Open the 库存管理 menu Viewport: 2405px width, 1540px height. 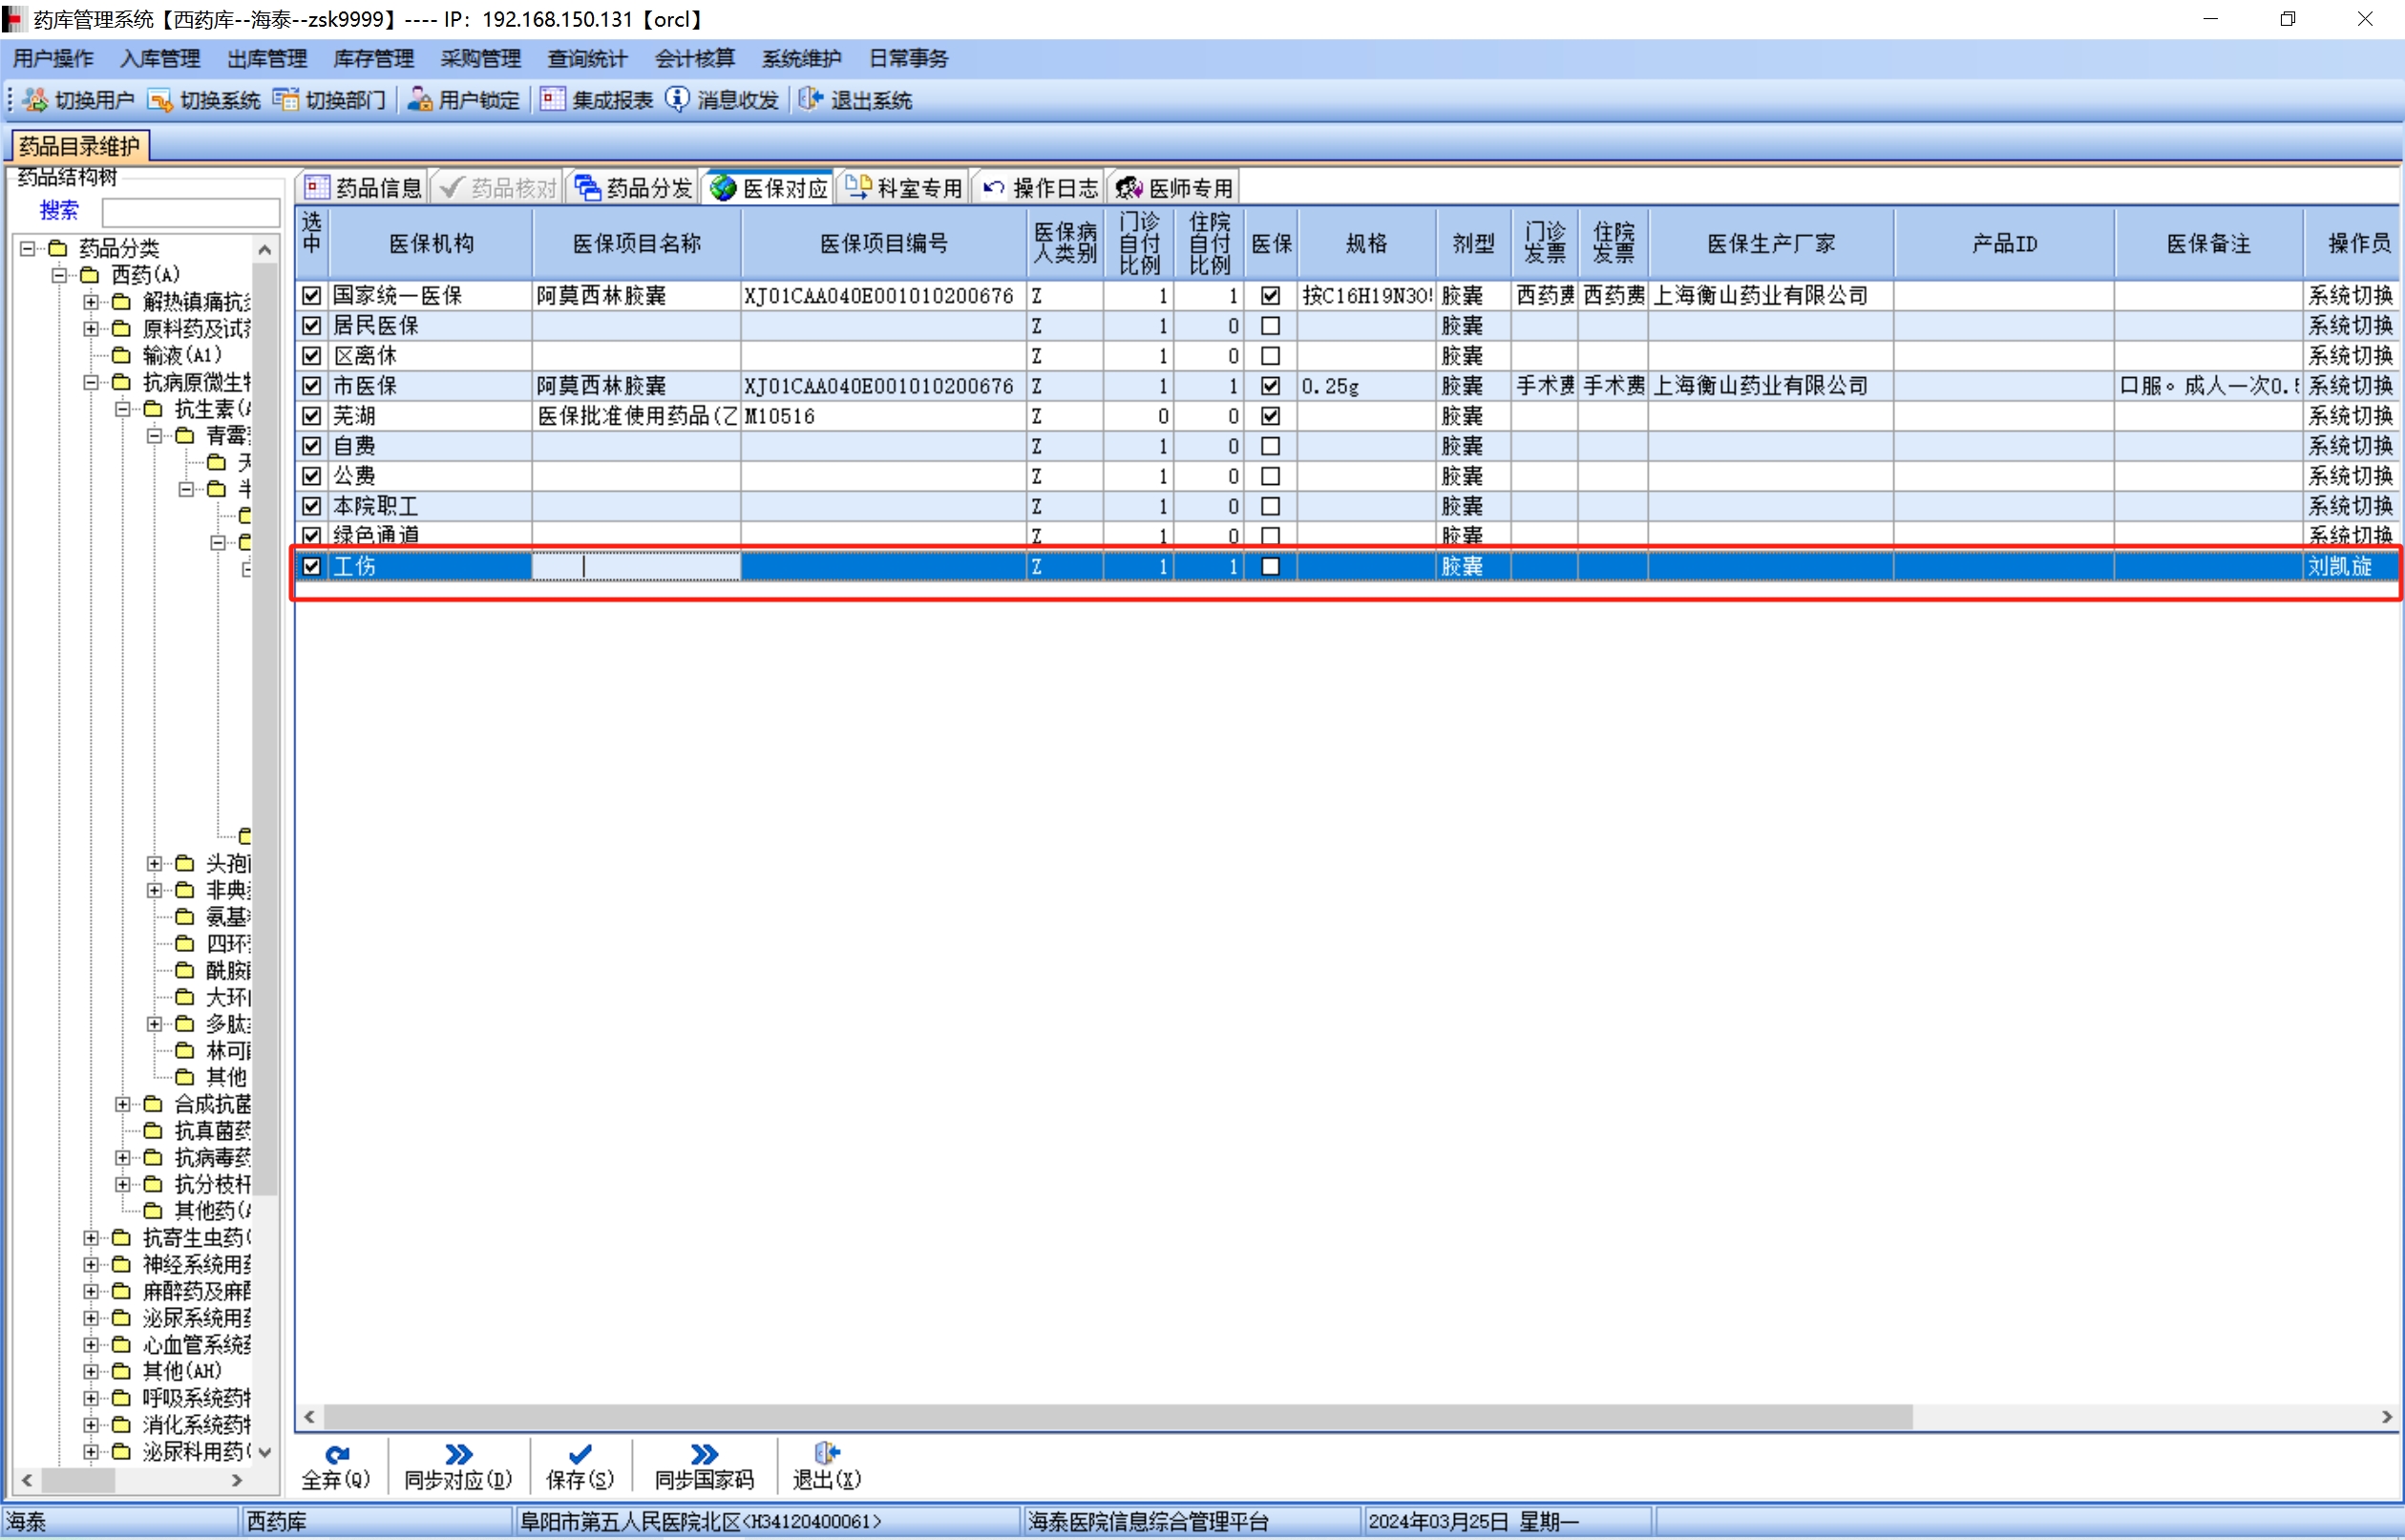373,58
